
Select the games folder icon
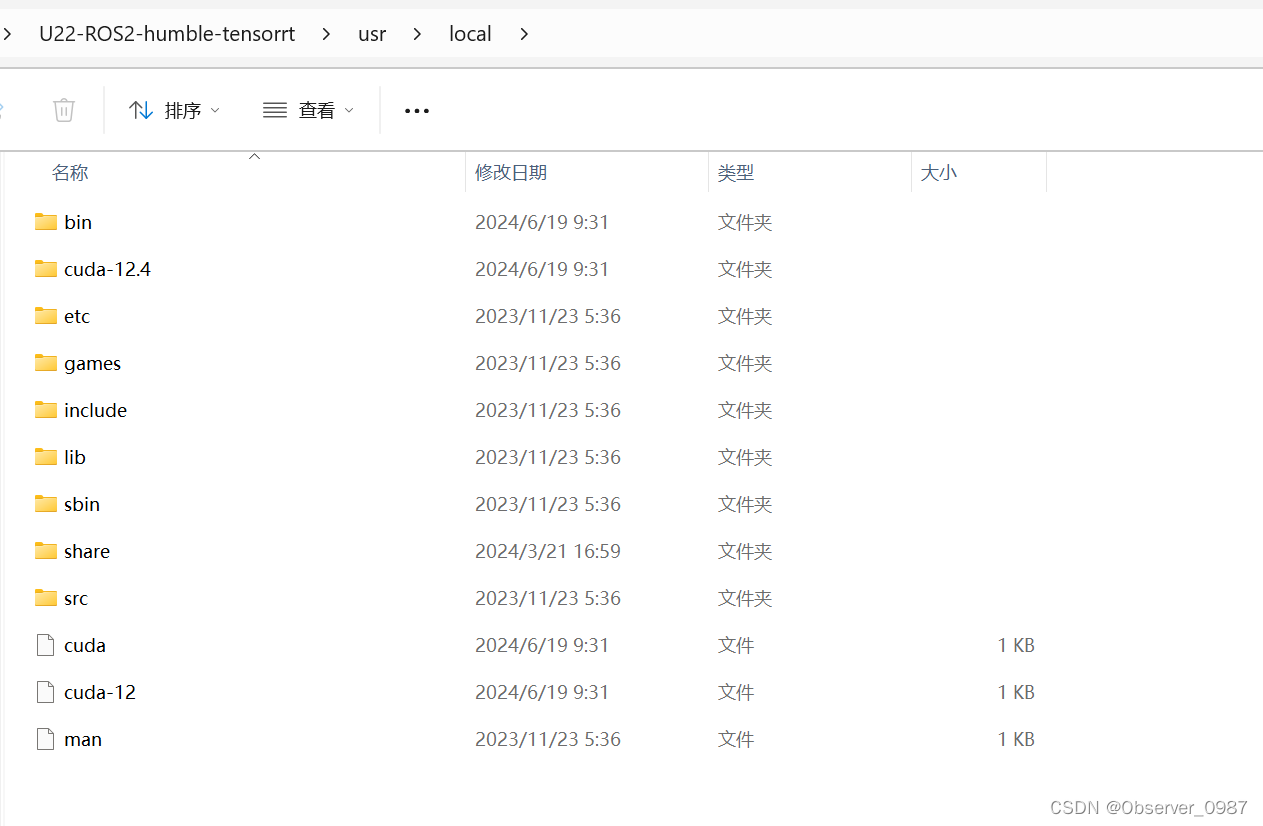tap(46, 363)
